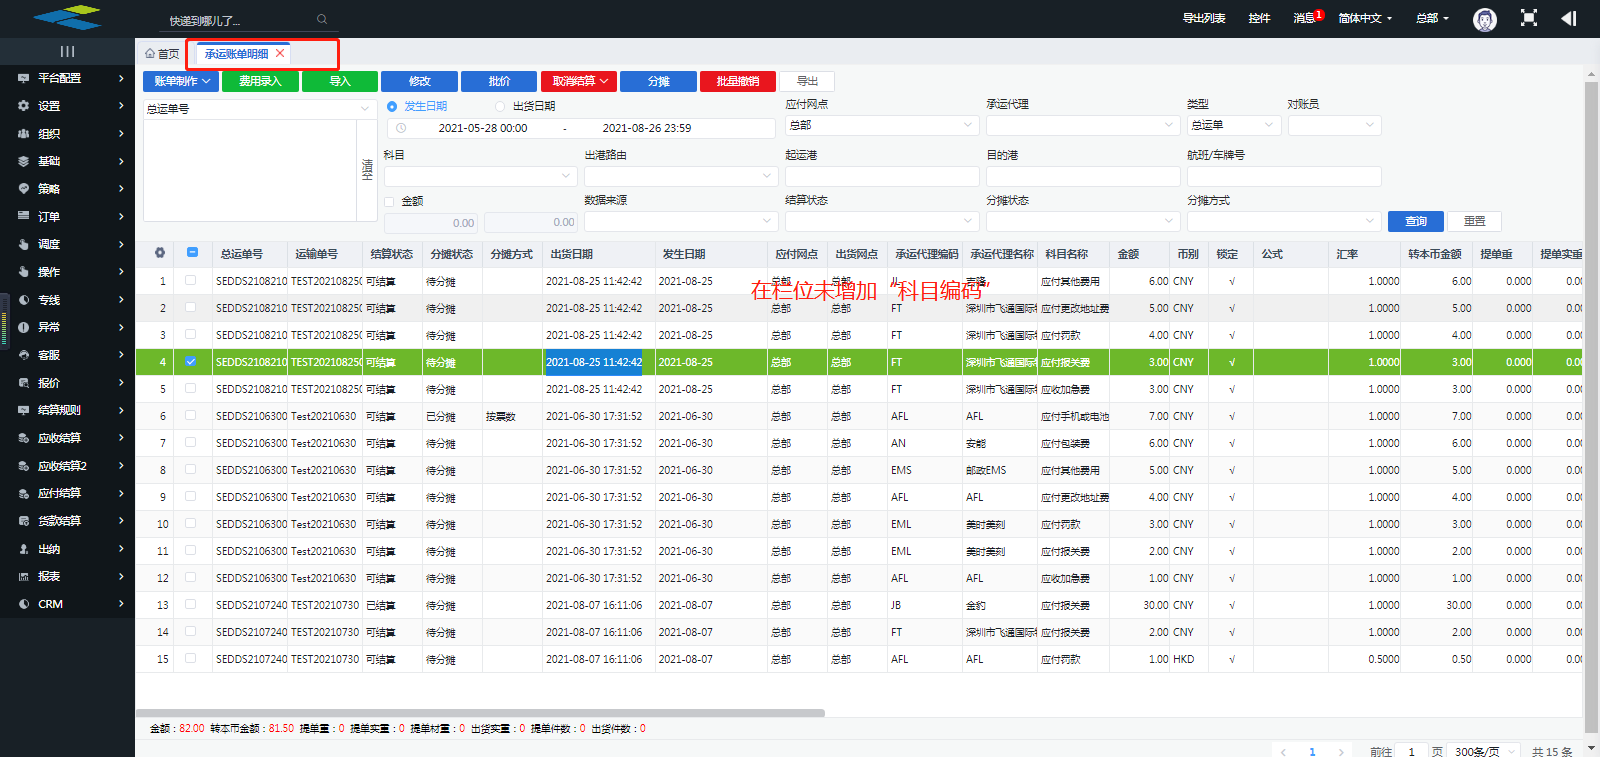Screen dimensions: 1600x757
Task: Switch to the 首页 tab
Action: pos(162,54)
